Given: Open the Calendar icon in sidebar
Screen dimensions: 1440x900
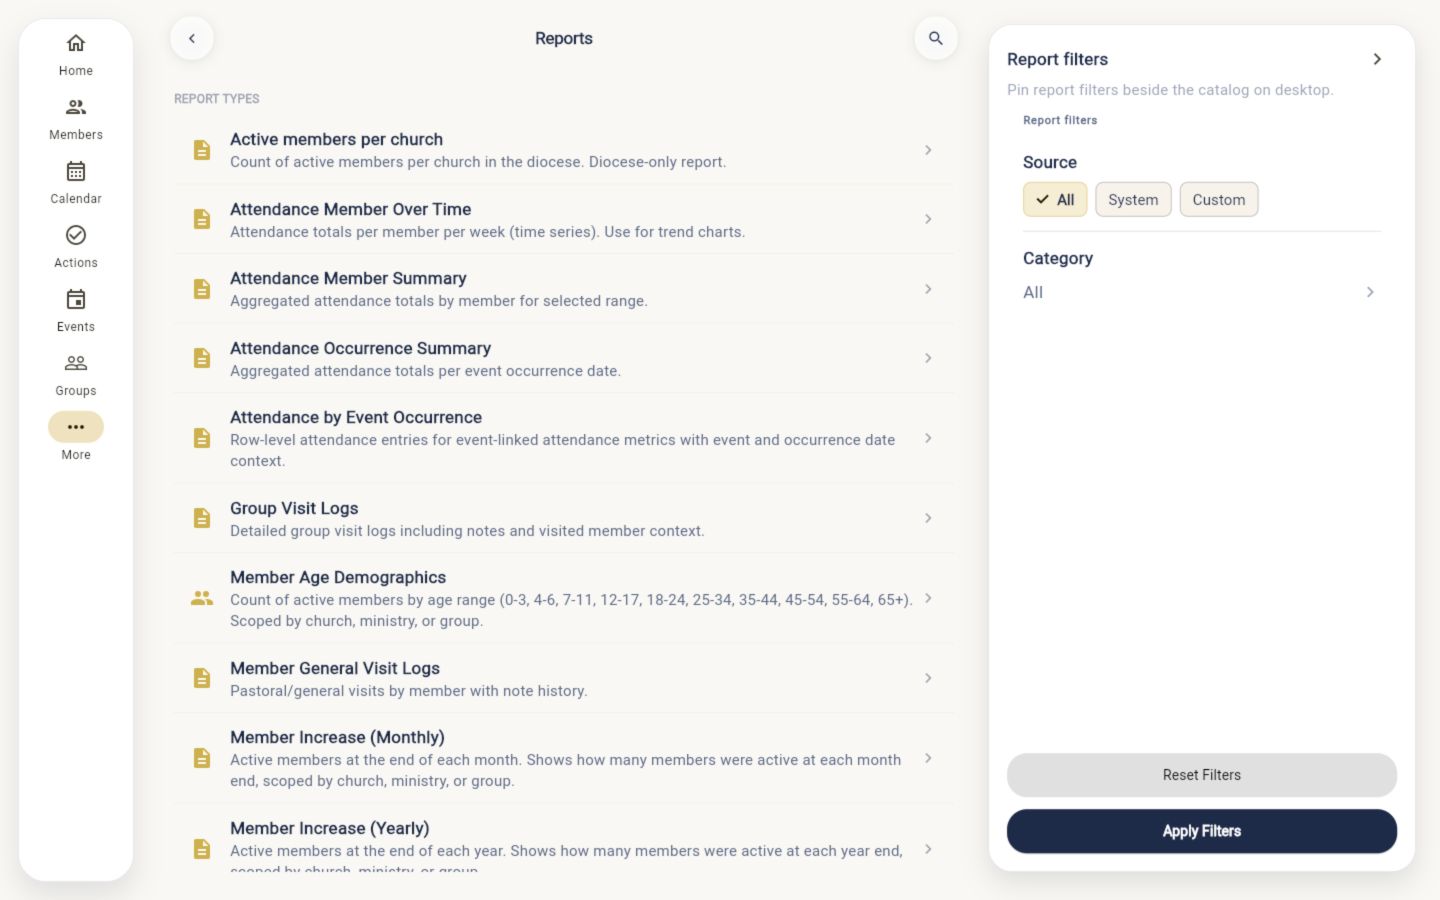Looking at the screenshot, I should click(76, 171).
